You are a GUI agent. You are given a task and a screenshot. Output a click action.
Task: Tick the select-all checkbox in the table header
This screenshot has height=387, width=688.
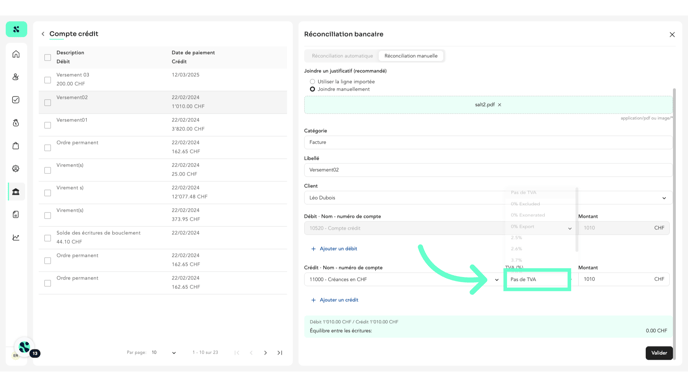tap(47, 57)
